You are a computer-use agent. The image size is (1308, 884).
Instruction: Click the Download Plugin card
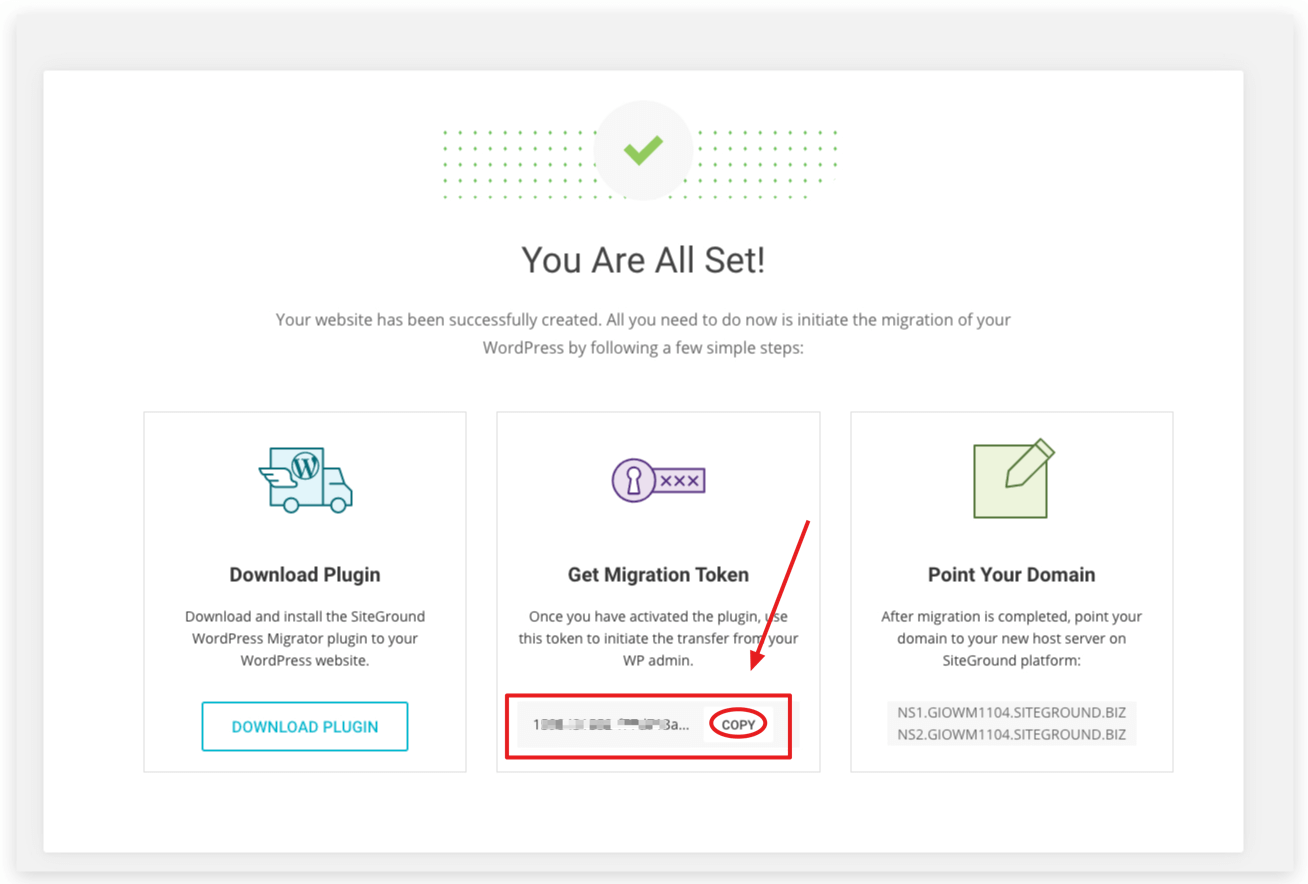(304, 590)
